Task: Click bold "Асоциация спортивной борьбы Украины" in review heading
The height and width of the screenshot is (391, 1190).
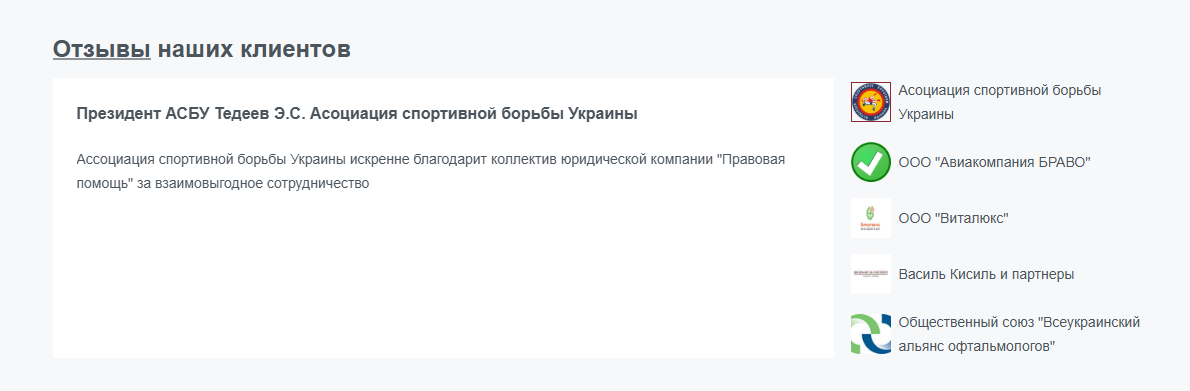Action: click(474, 114)
